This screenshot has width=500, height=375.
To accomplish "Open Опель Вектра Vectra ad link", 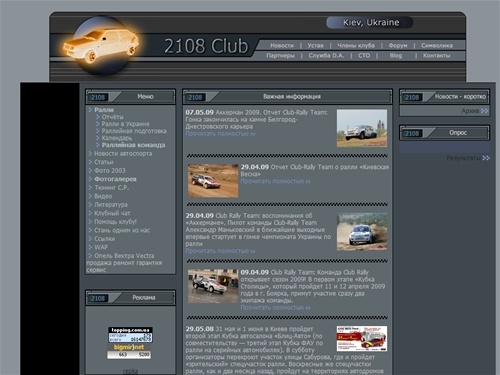I will point(124,263).
